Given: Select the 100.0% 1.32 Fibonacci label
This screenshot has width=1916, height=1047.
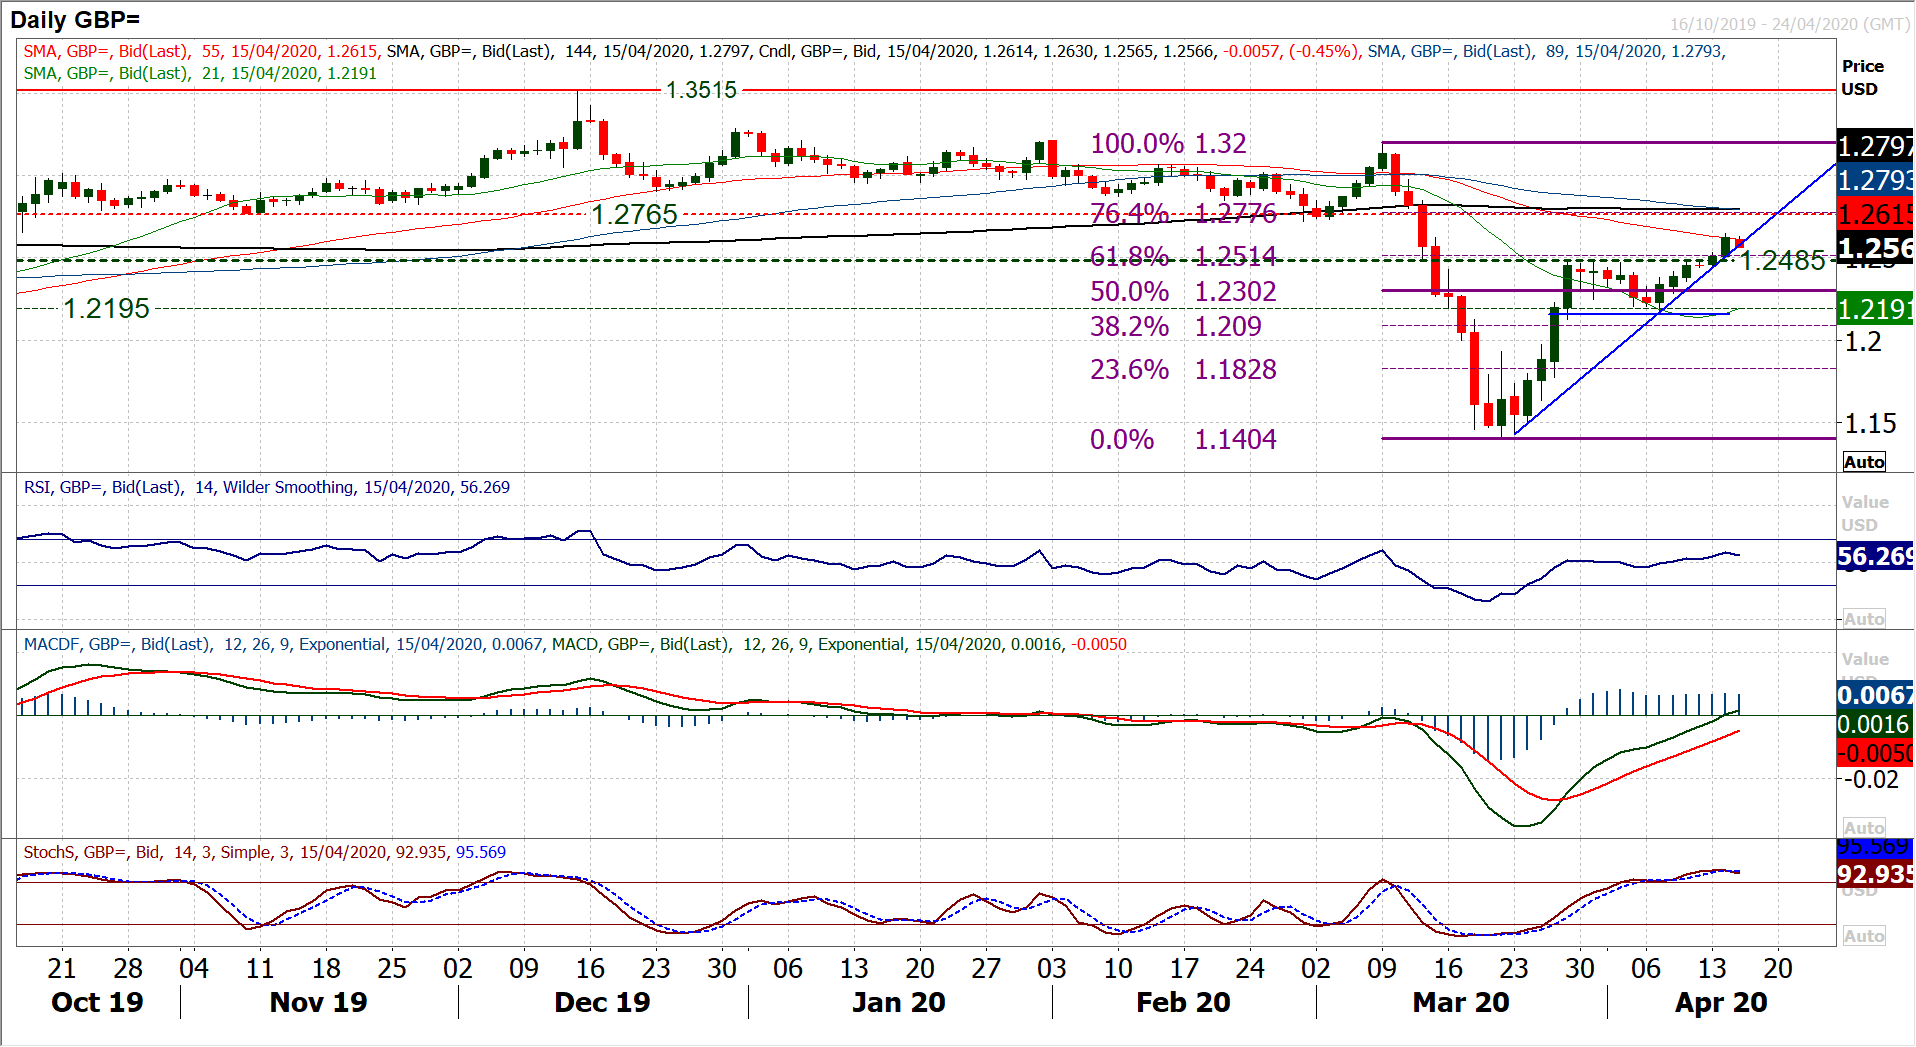Looking at the screenshot, I should (1168, 143).
